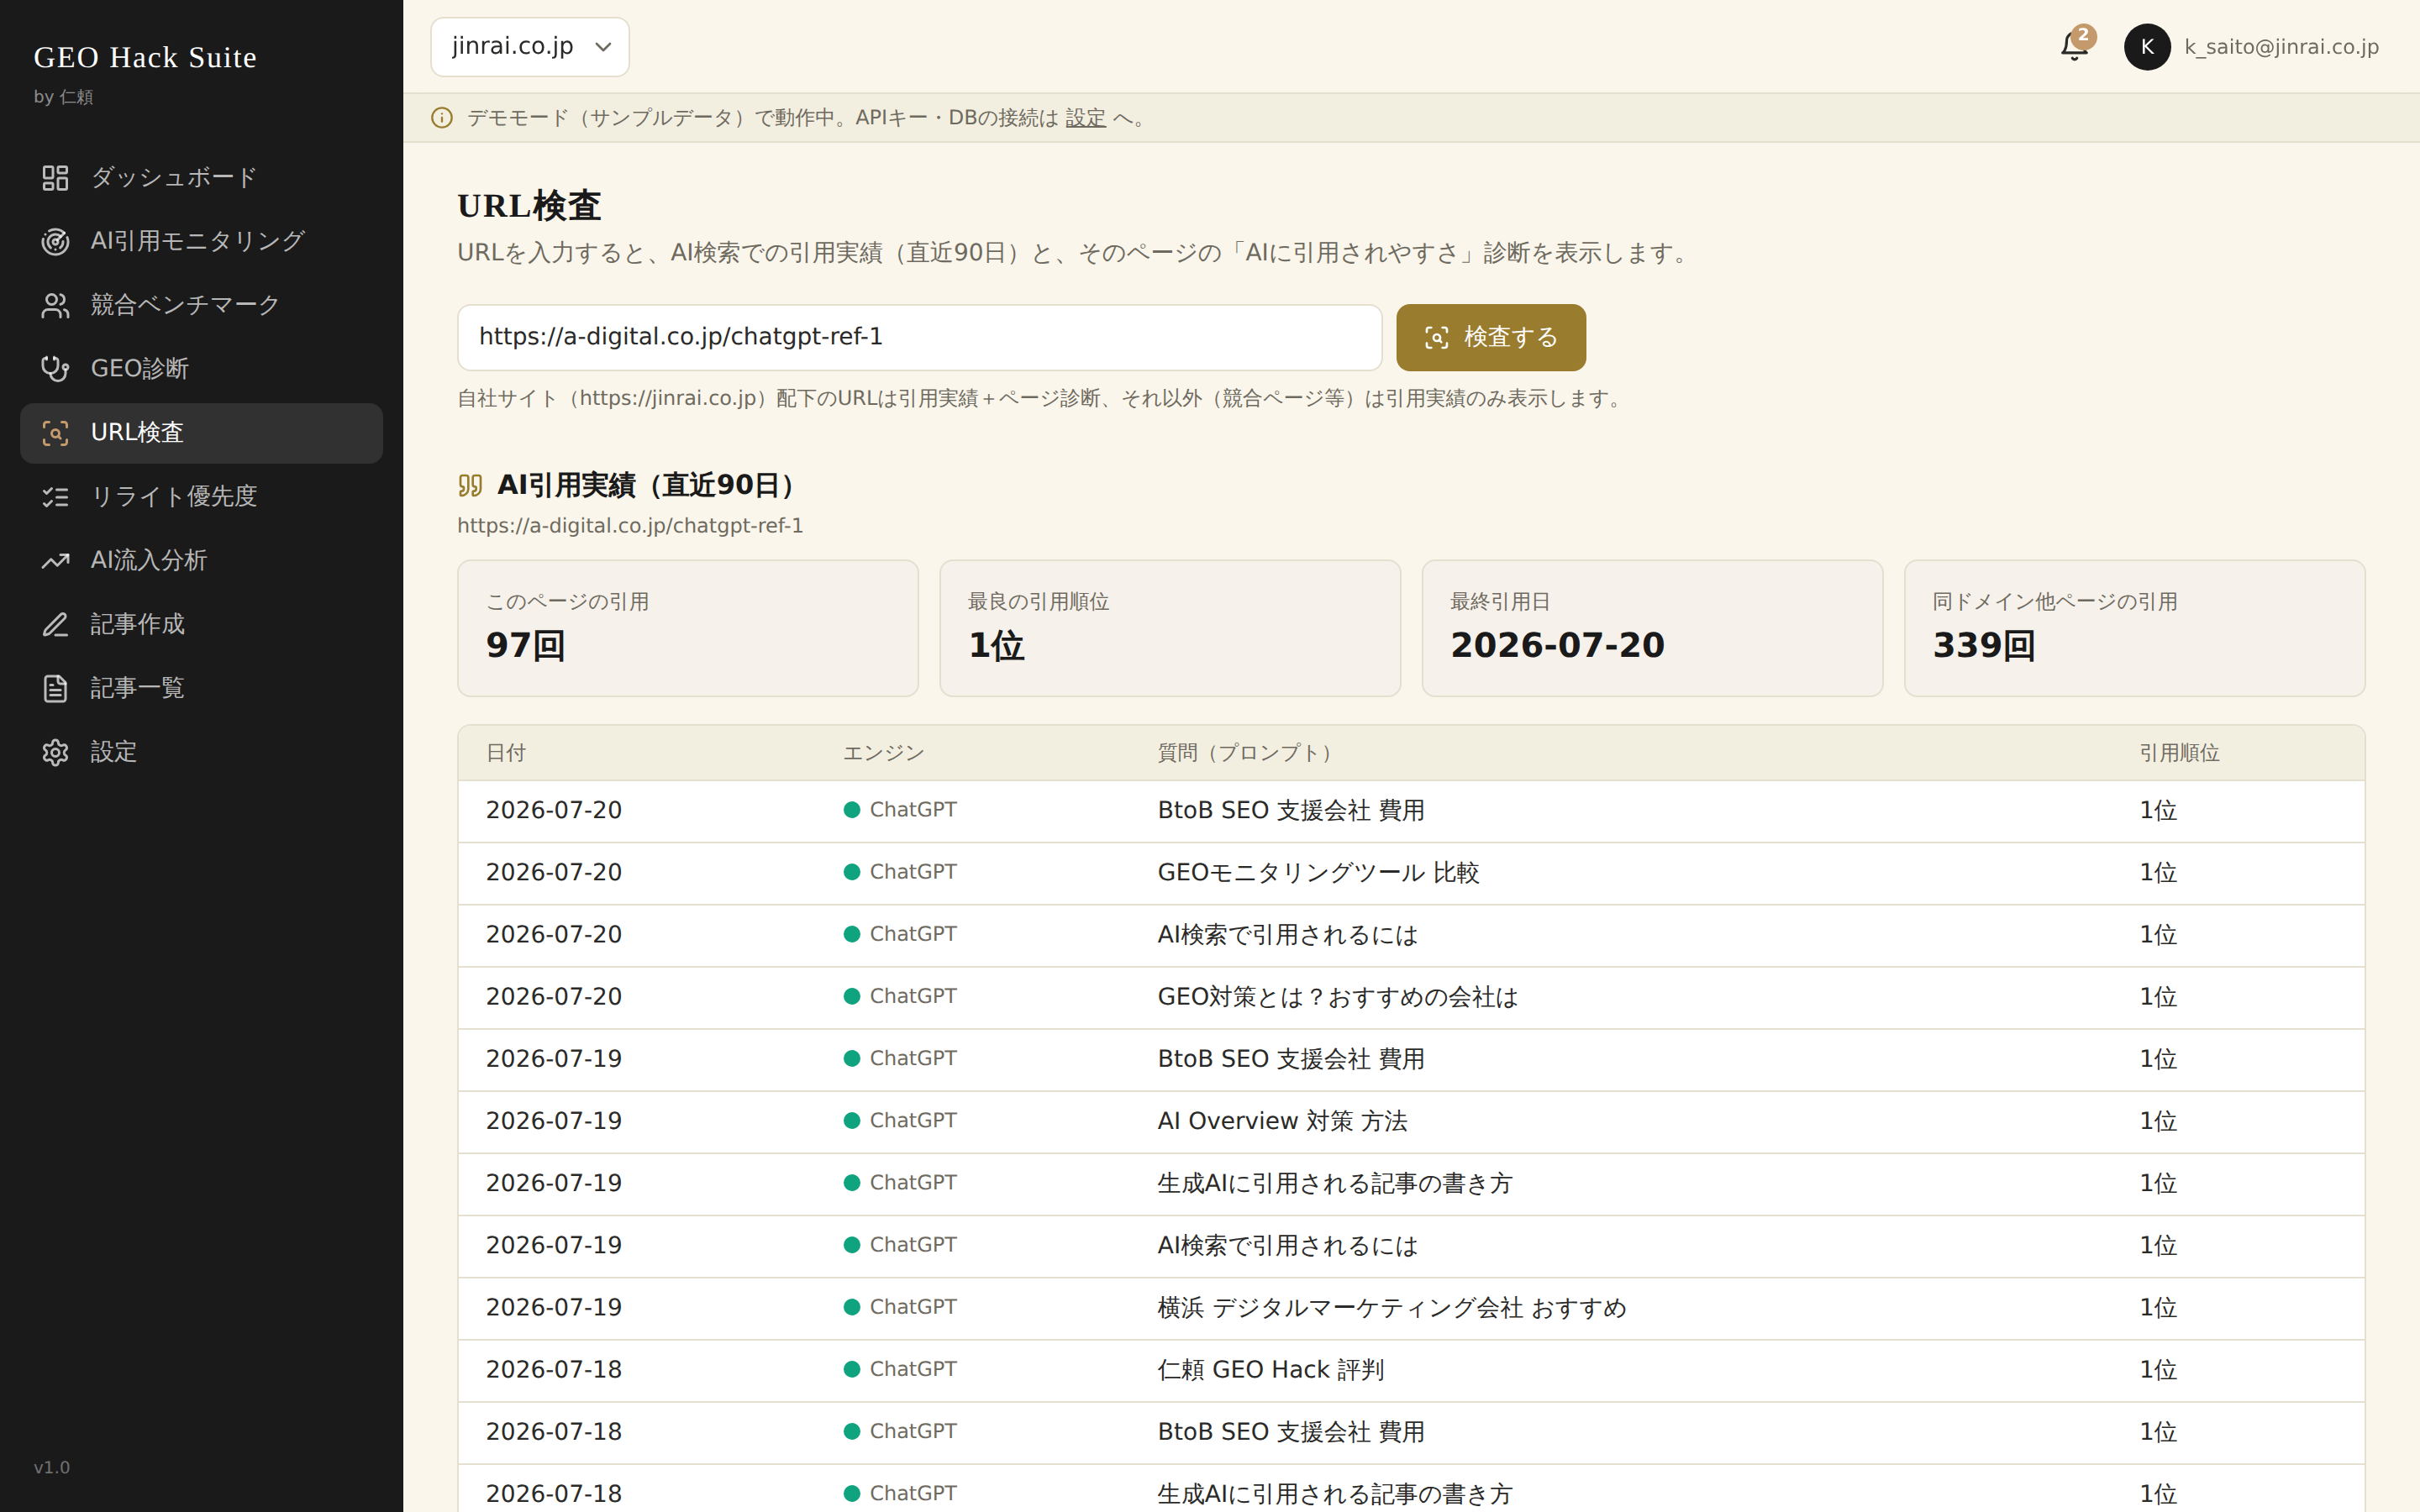Click the 引用順位 column header
This screenshot has height=1512, width=2420.
[x=2179, y=753]
